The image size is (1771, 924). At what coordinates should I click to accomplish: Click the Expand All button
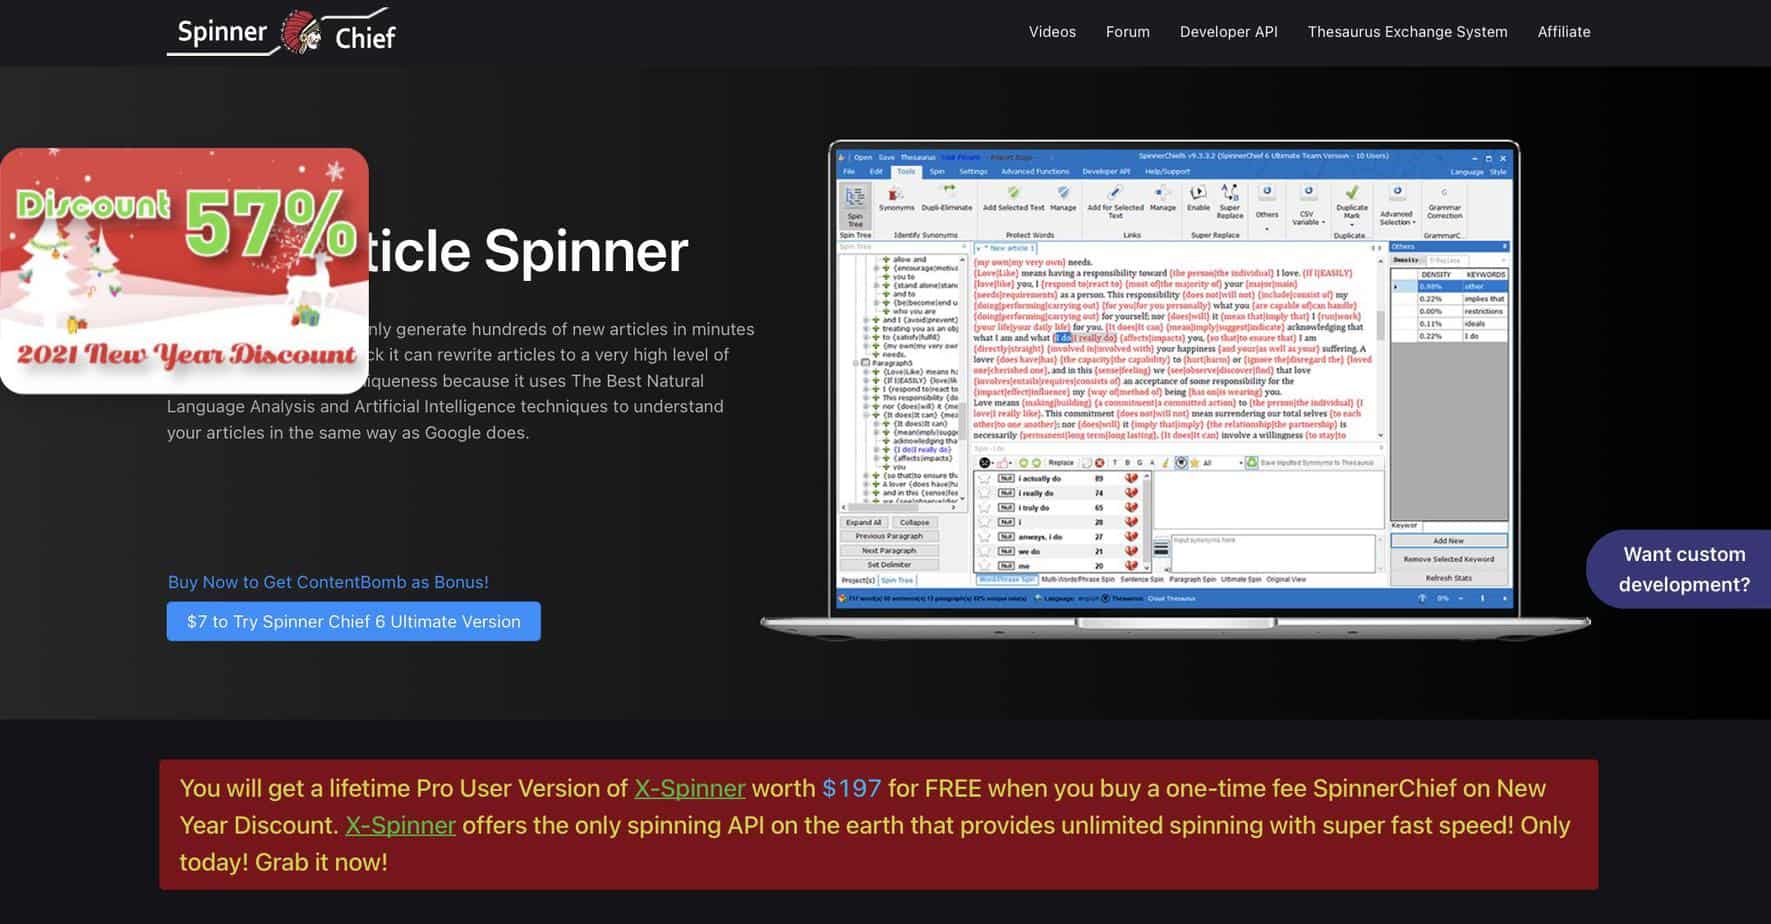[864, 522]
